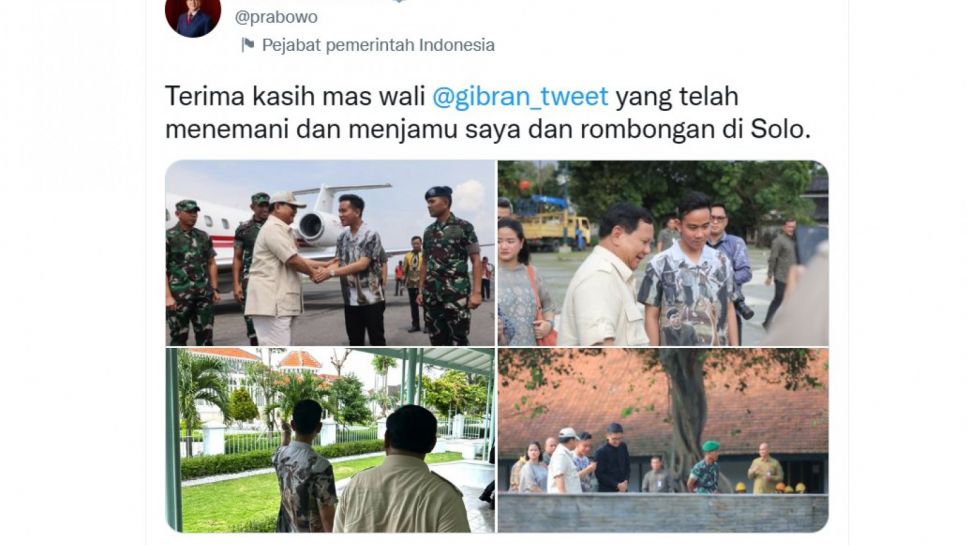Click the empty grey margin left of tweet
970x545 pixels.
73,272
